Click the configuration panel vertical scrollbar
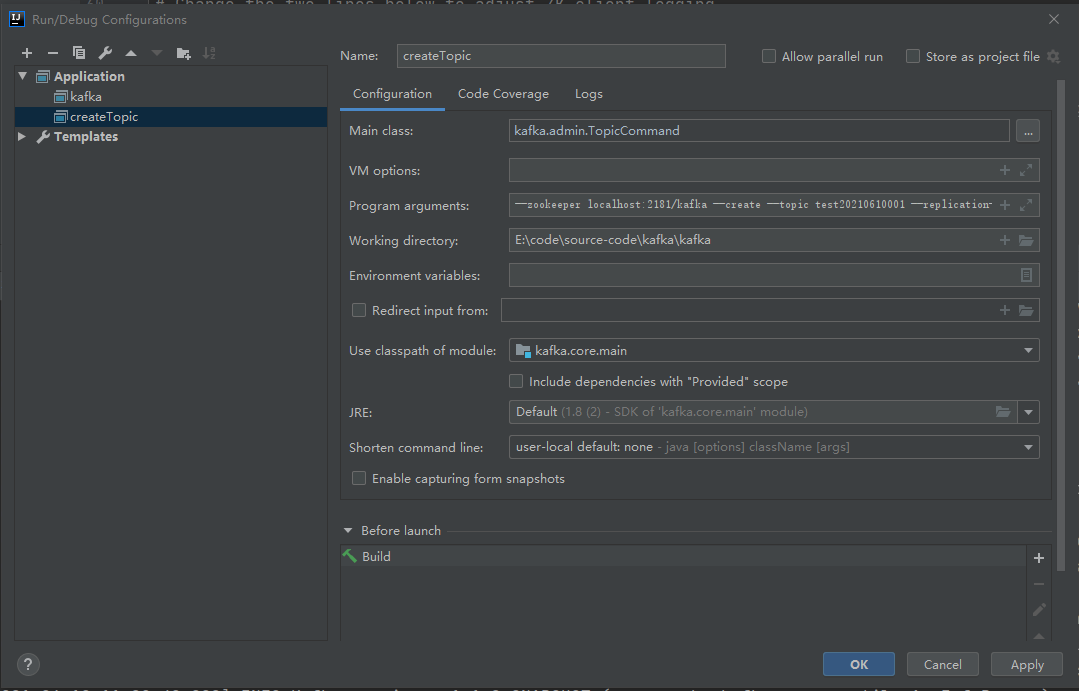Viewport: 1079px width, 691px height. (x=1061, y=325)
